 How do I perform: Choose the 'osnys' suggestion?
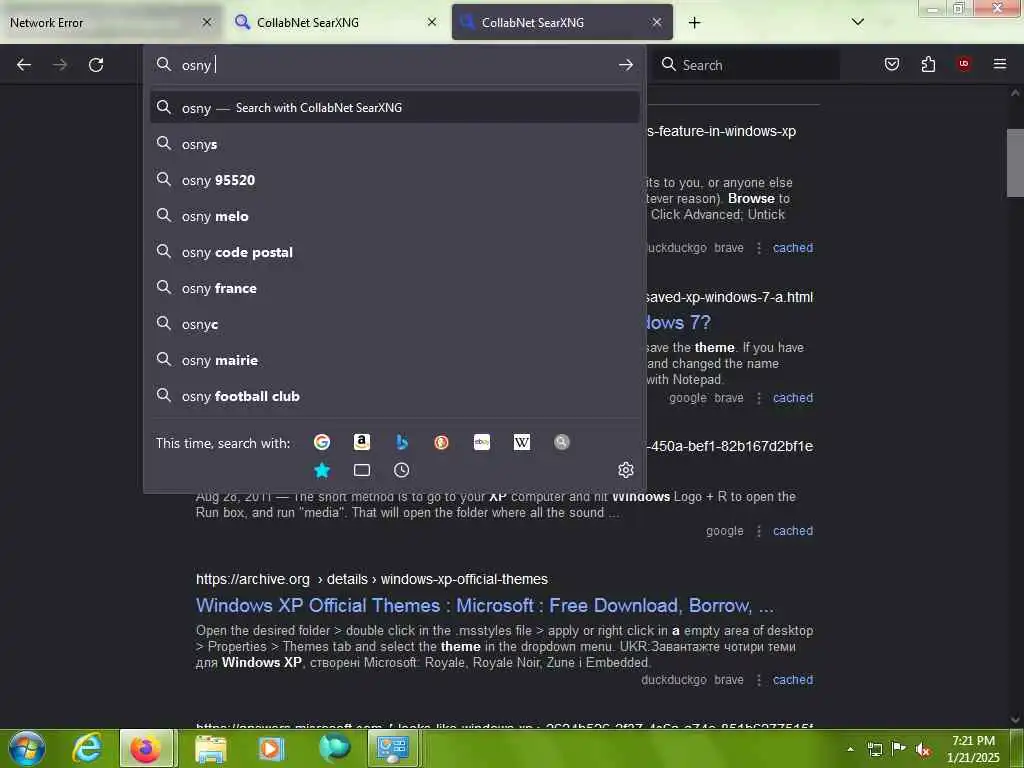pyautogui.click(x=394, y=144)
